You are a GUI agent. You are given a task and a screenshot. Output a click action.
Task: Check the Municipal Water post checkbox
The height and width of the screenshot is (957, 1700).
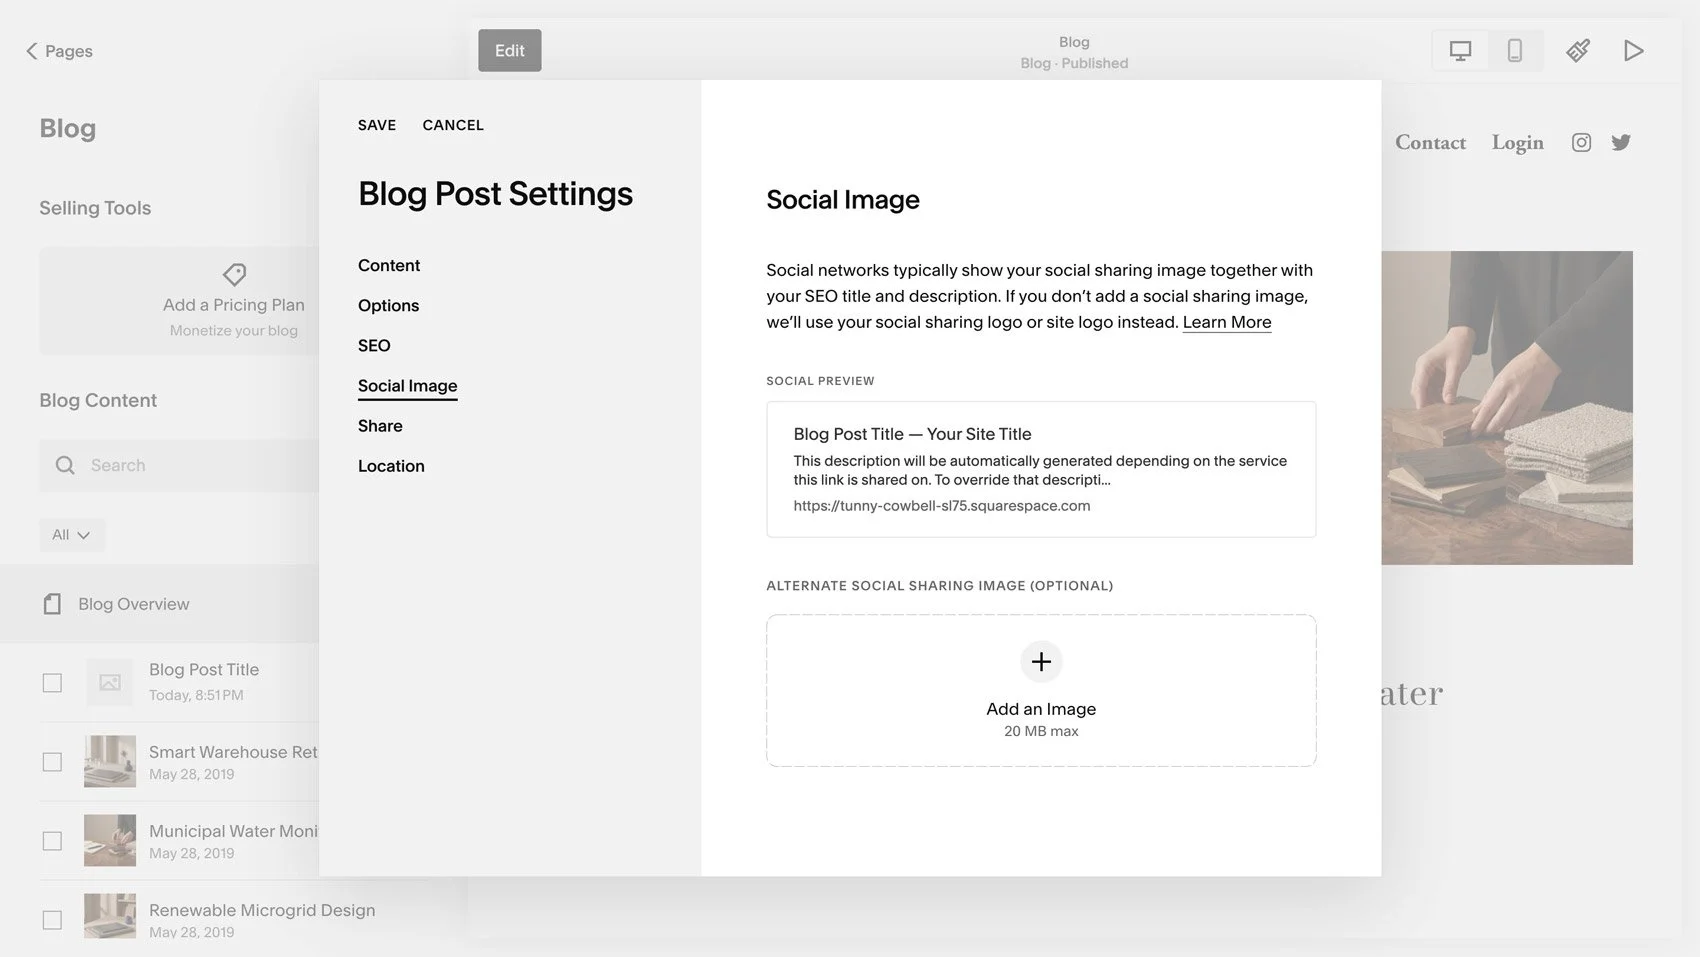[x=52, y=841]
